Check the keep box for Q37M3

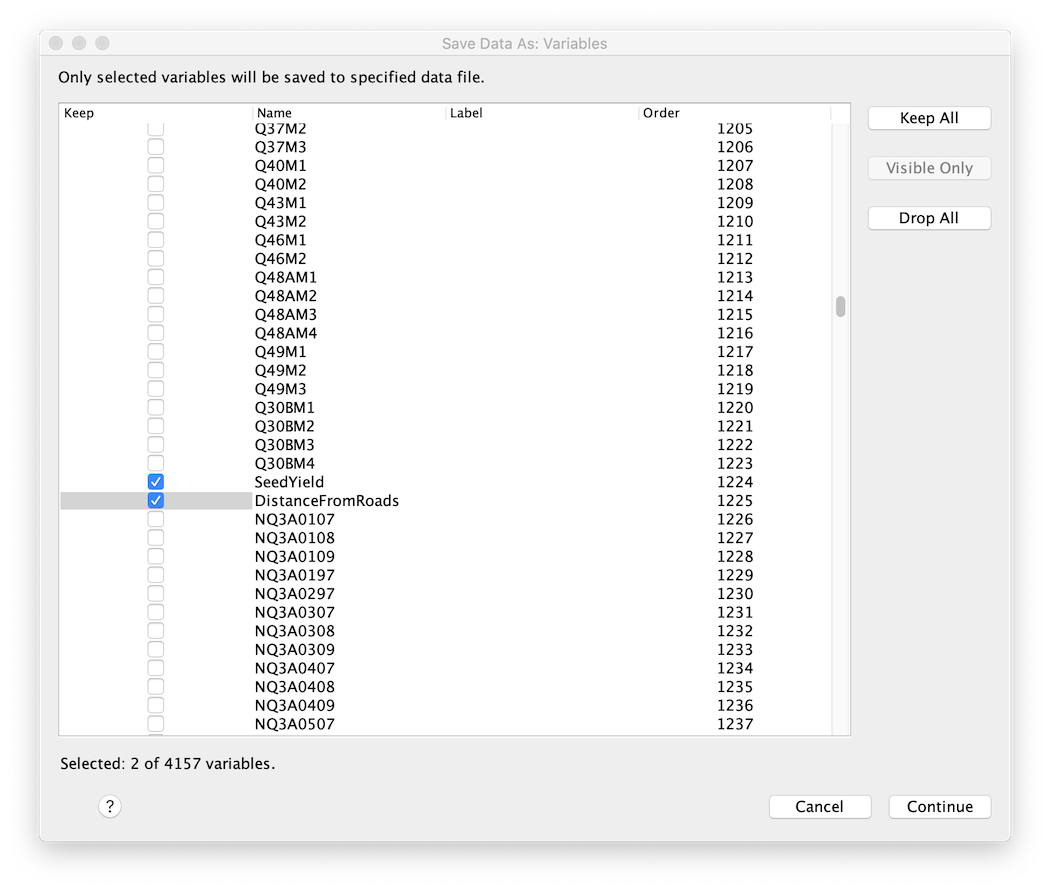coord(155,147)
